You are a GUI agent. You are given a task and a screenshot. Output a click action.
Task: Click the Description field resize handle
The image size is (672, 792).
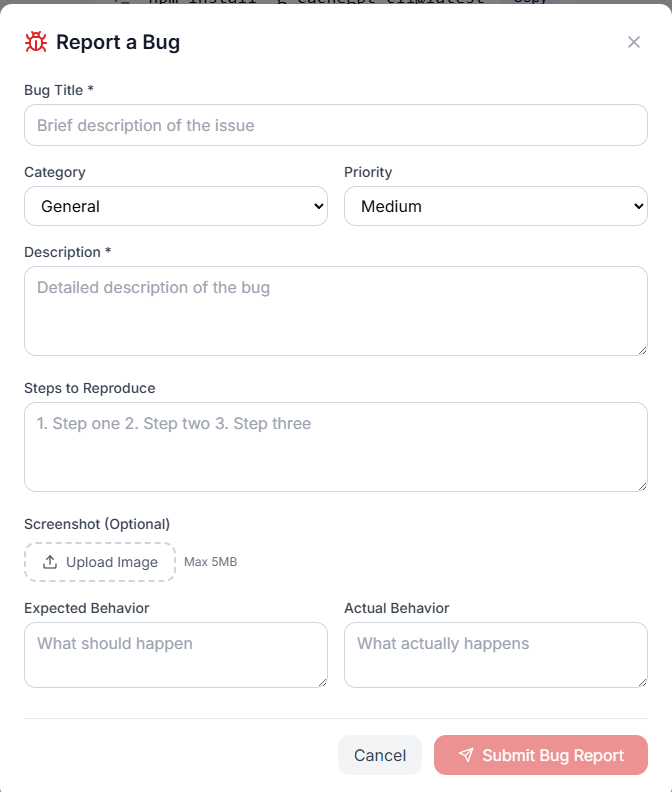tap(641, 349)
